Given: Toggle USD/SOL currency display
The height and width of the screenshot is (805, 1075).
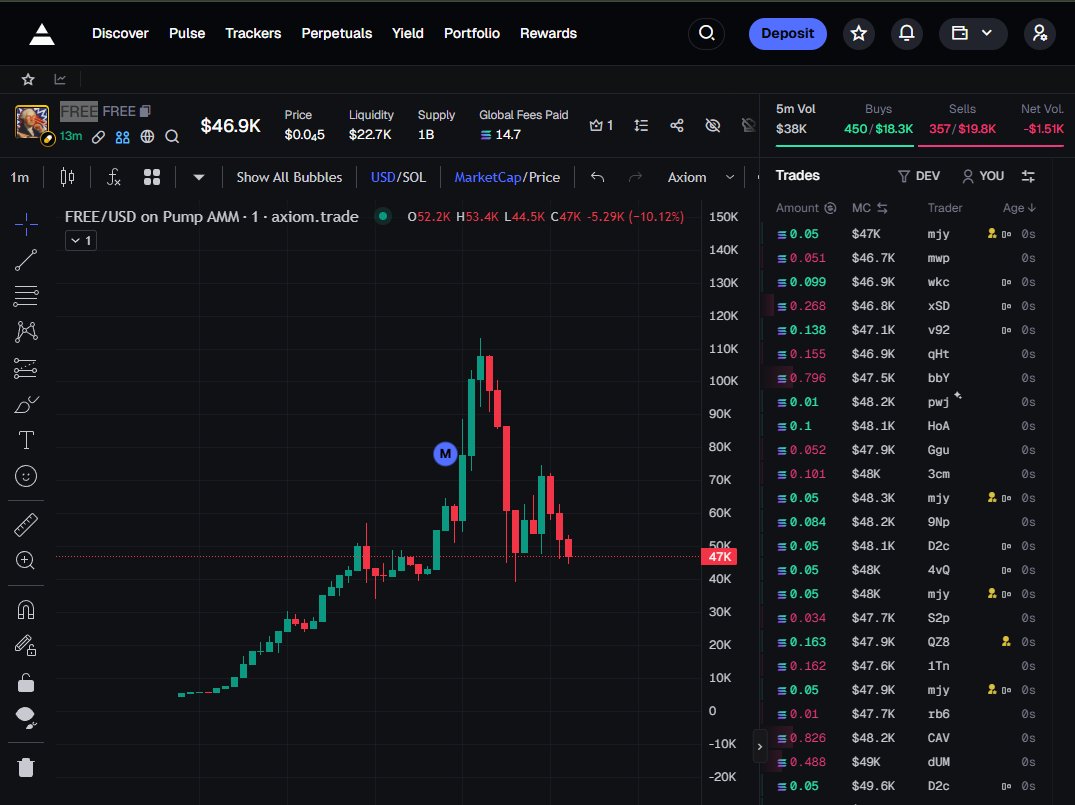Looking at the screenshot, I should coord(398,178).
